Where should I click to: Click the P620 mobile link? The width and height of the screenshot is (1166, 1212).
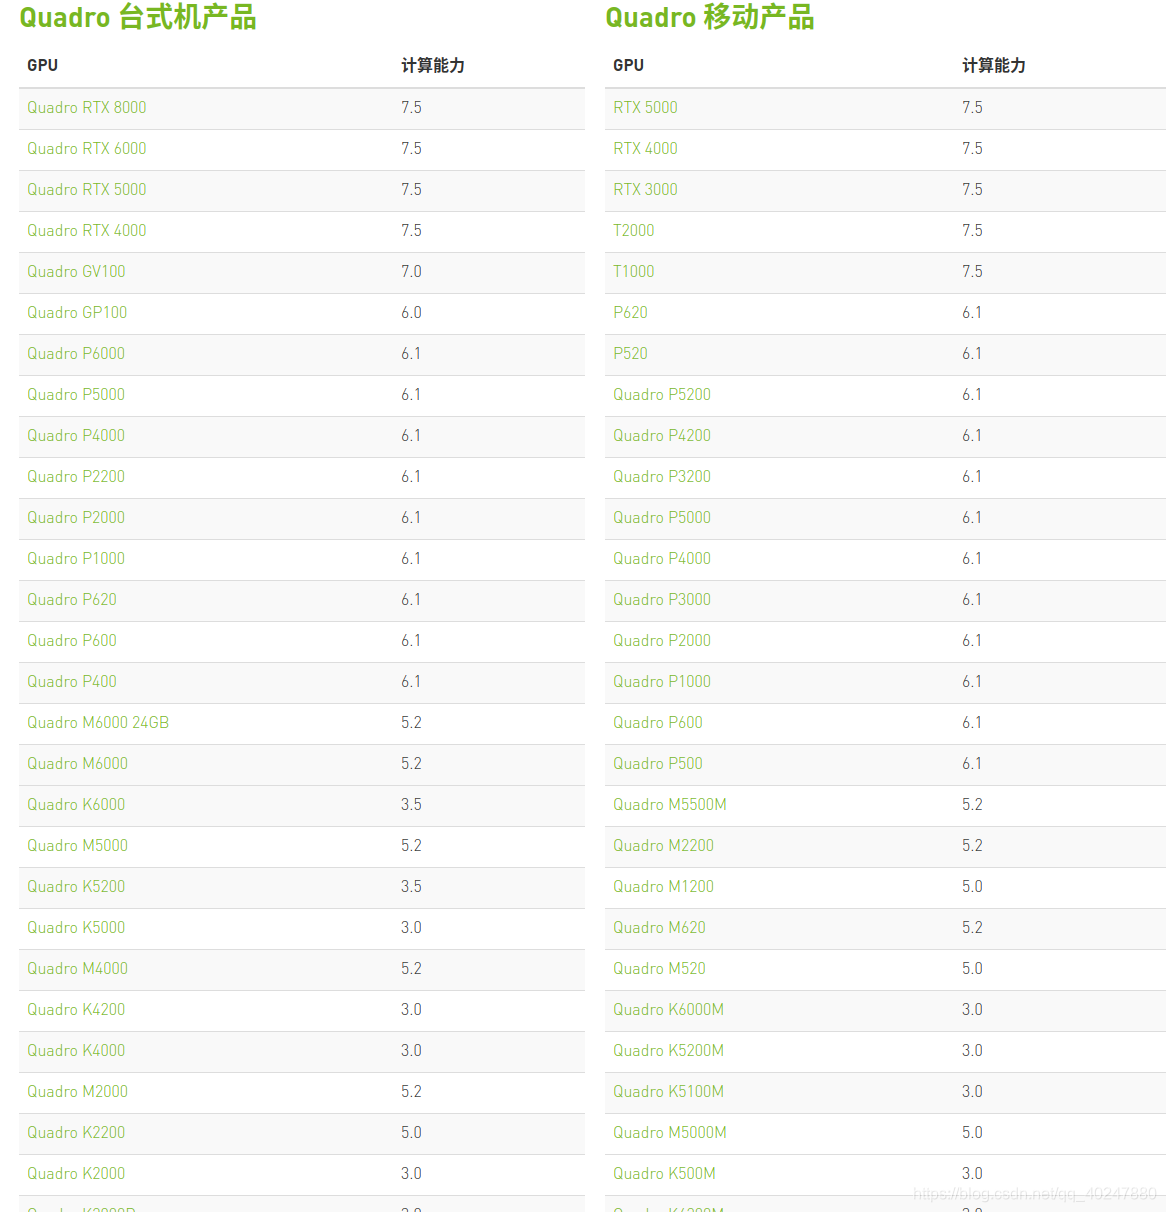click(x=630, y=313)
